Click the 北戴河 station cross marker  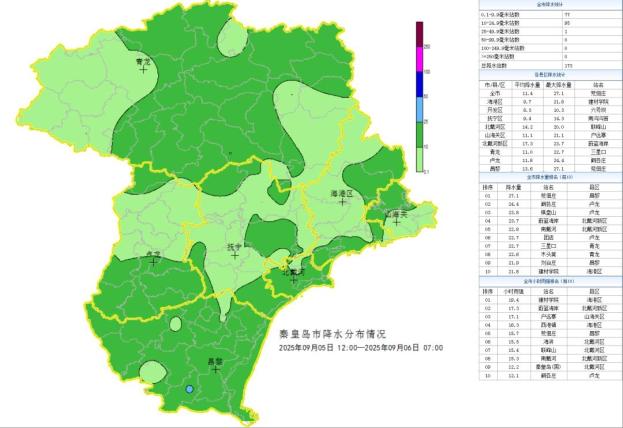click(x=293, y=278)
